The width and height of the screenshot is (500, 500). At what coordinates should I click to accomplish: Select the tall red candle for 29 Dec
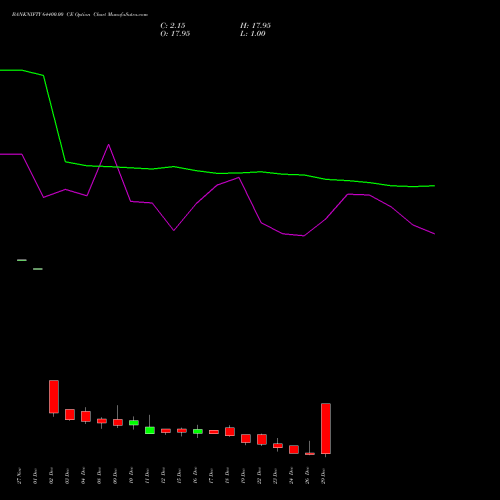pyautogui.click(x=326, y=429)
